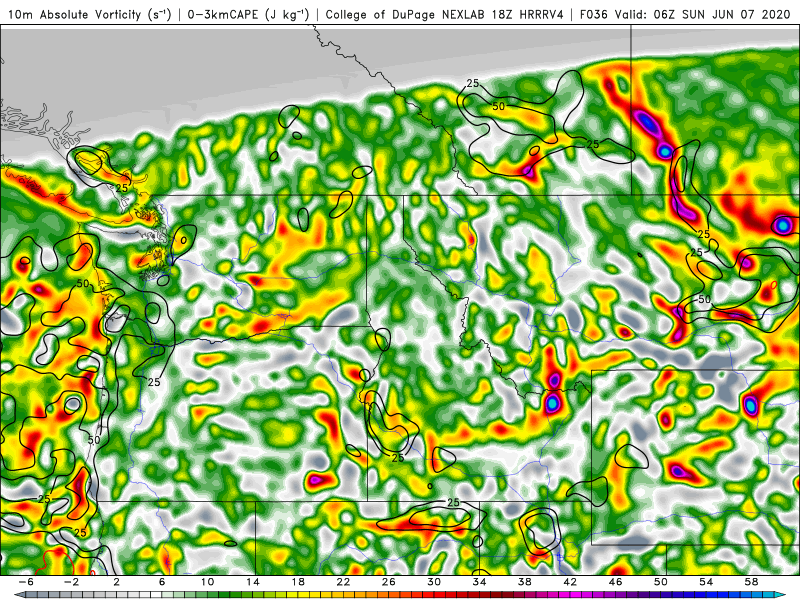The image size is (800, 600).
Task: Click the "58" colorbar tick label
Action: coord(751,582)
